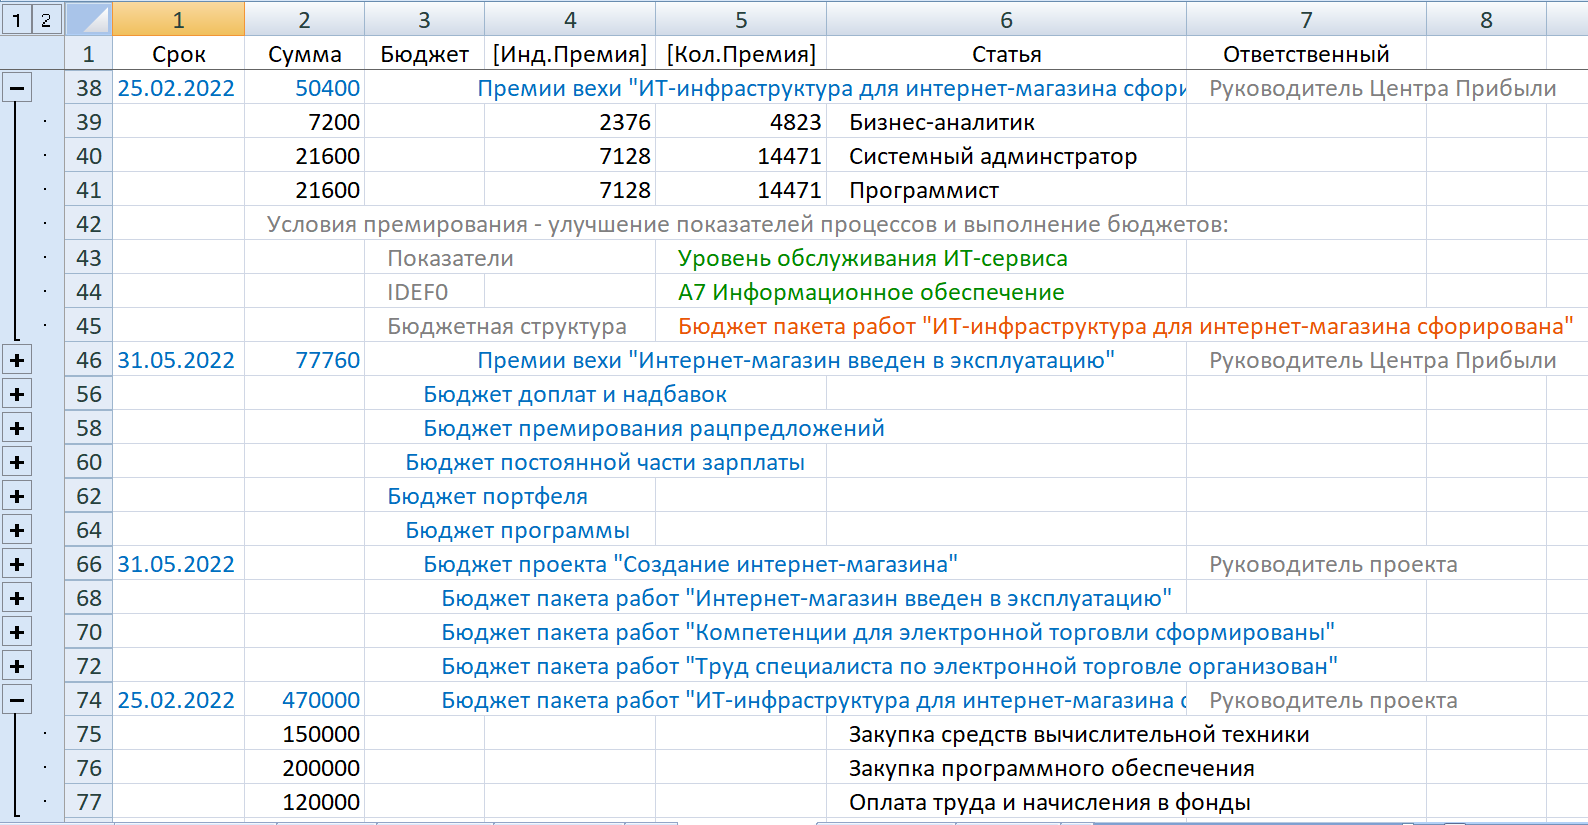Select row 42 header
The width and height of the screenshot is (1588, 825).
click(x=89, y=224)
